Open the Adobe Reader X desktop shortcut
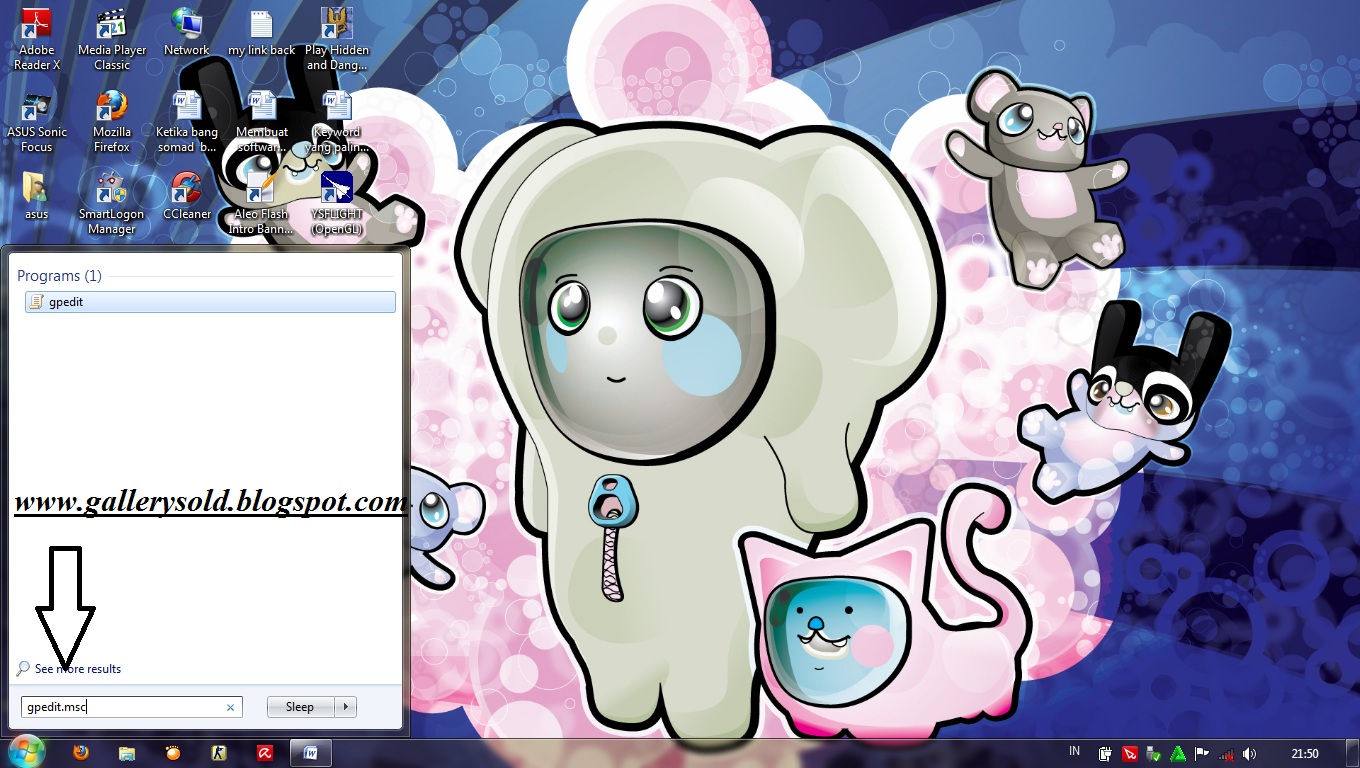 click(37, 40)
